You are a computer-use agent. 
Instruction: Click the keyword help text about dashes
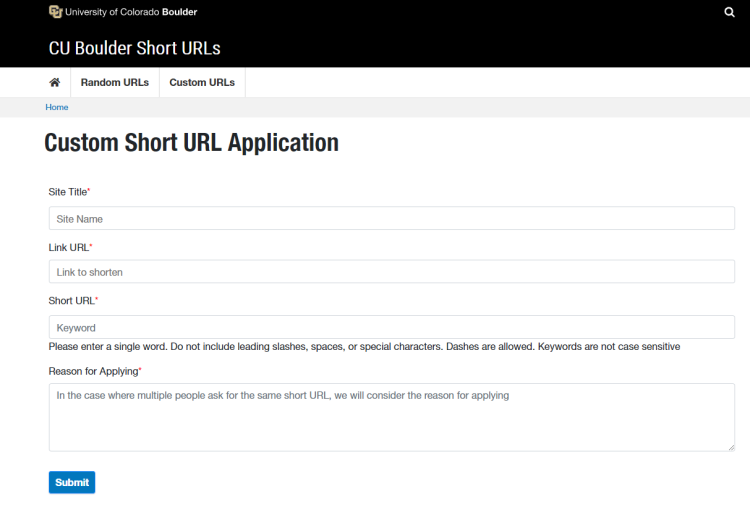(364, 346)
